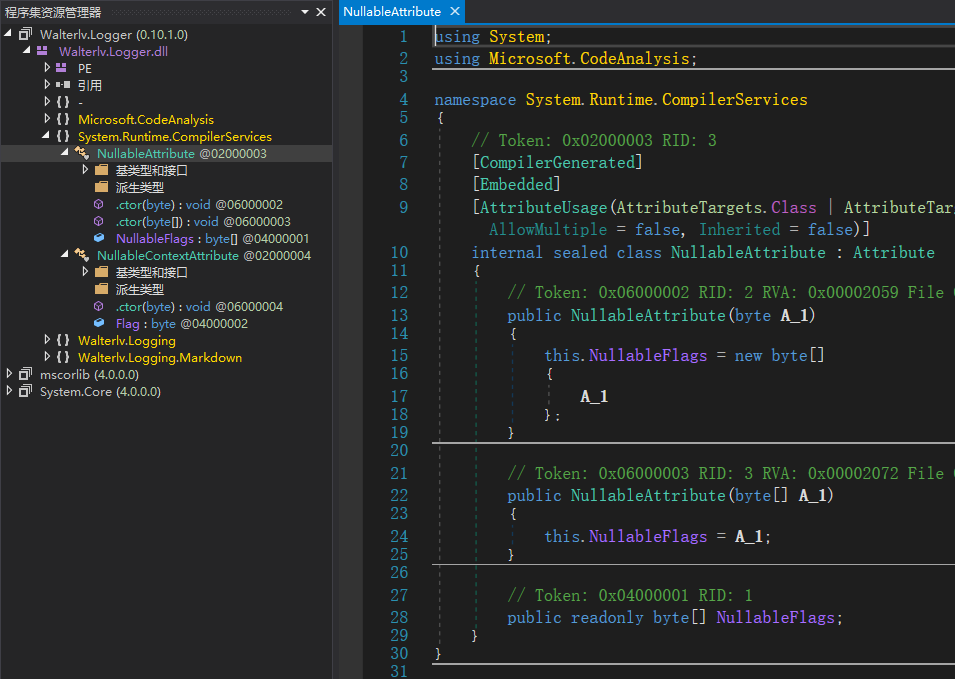Expand the Walterlv.Logging.Markdown namespace
This screenshot has height=679, width=955.
click(x=47, y=357)
